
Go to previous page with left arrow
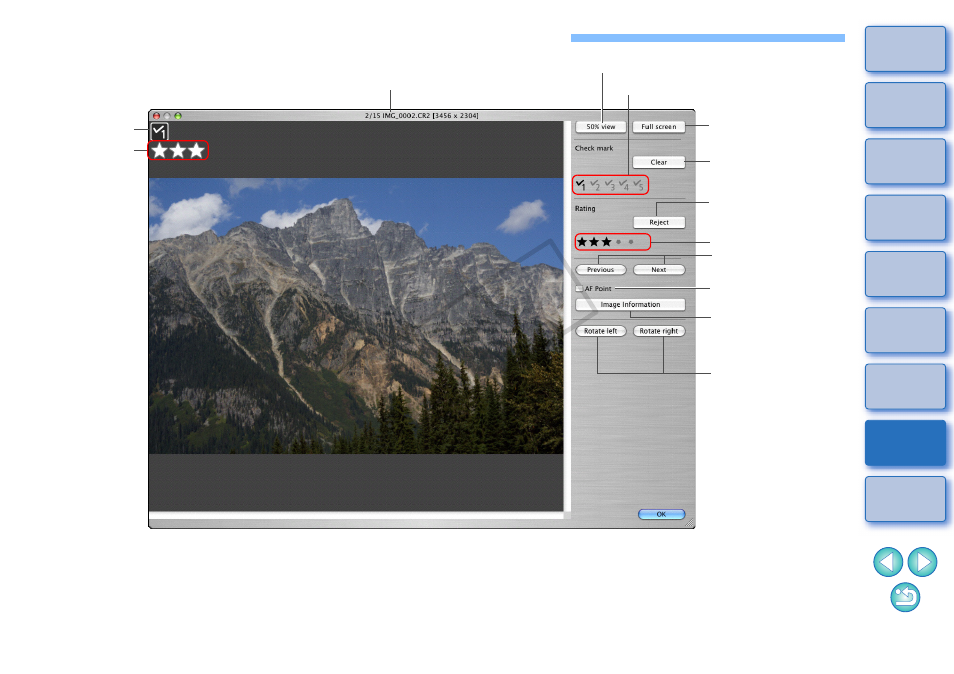pyautogui.click(x=888, y=561)
